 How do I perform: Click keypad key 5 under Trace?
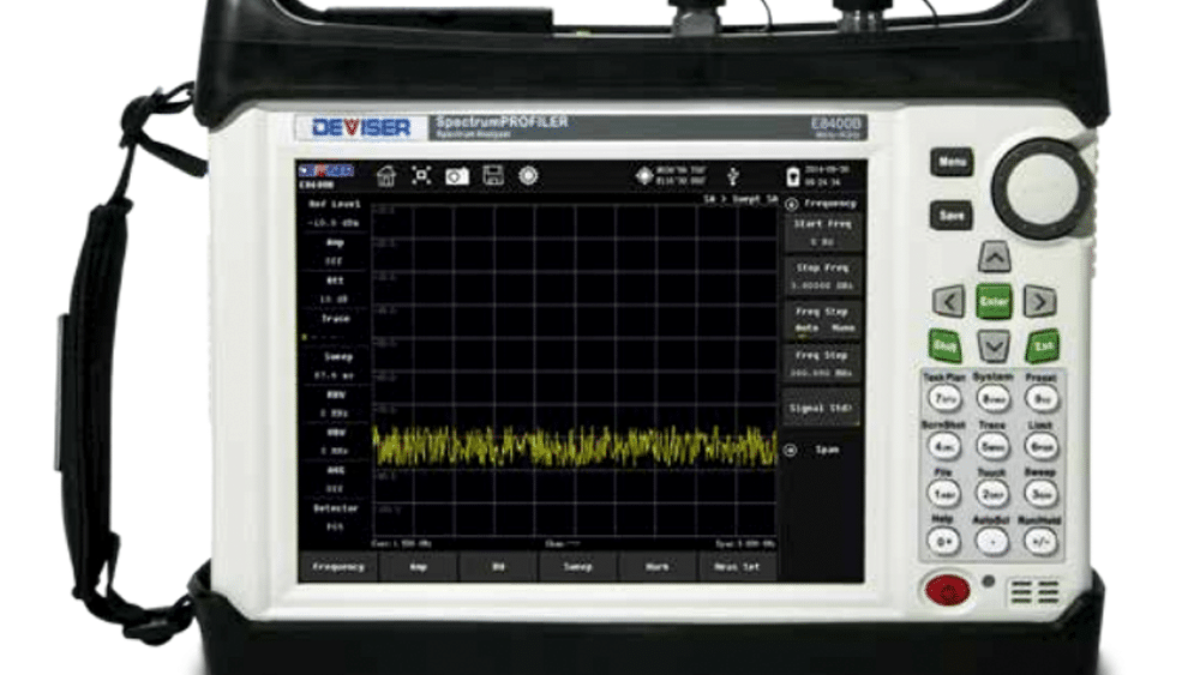click(x=993, y=446)
